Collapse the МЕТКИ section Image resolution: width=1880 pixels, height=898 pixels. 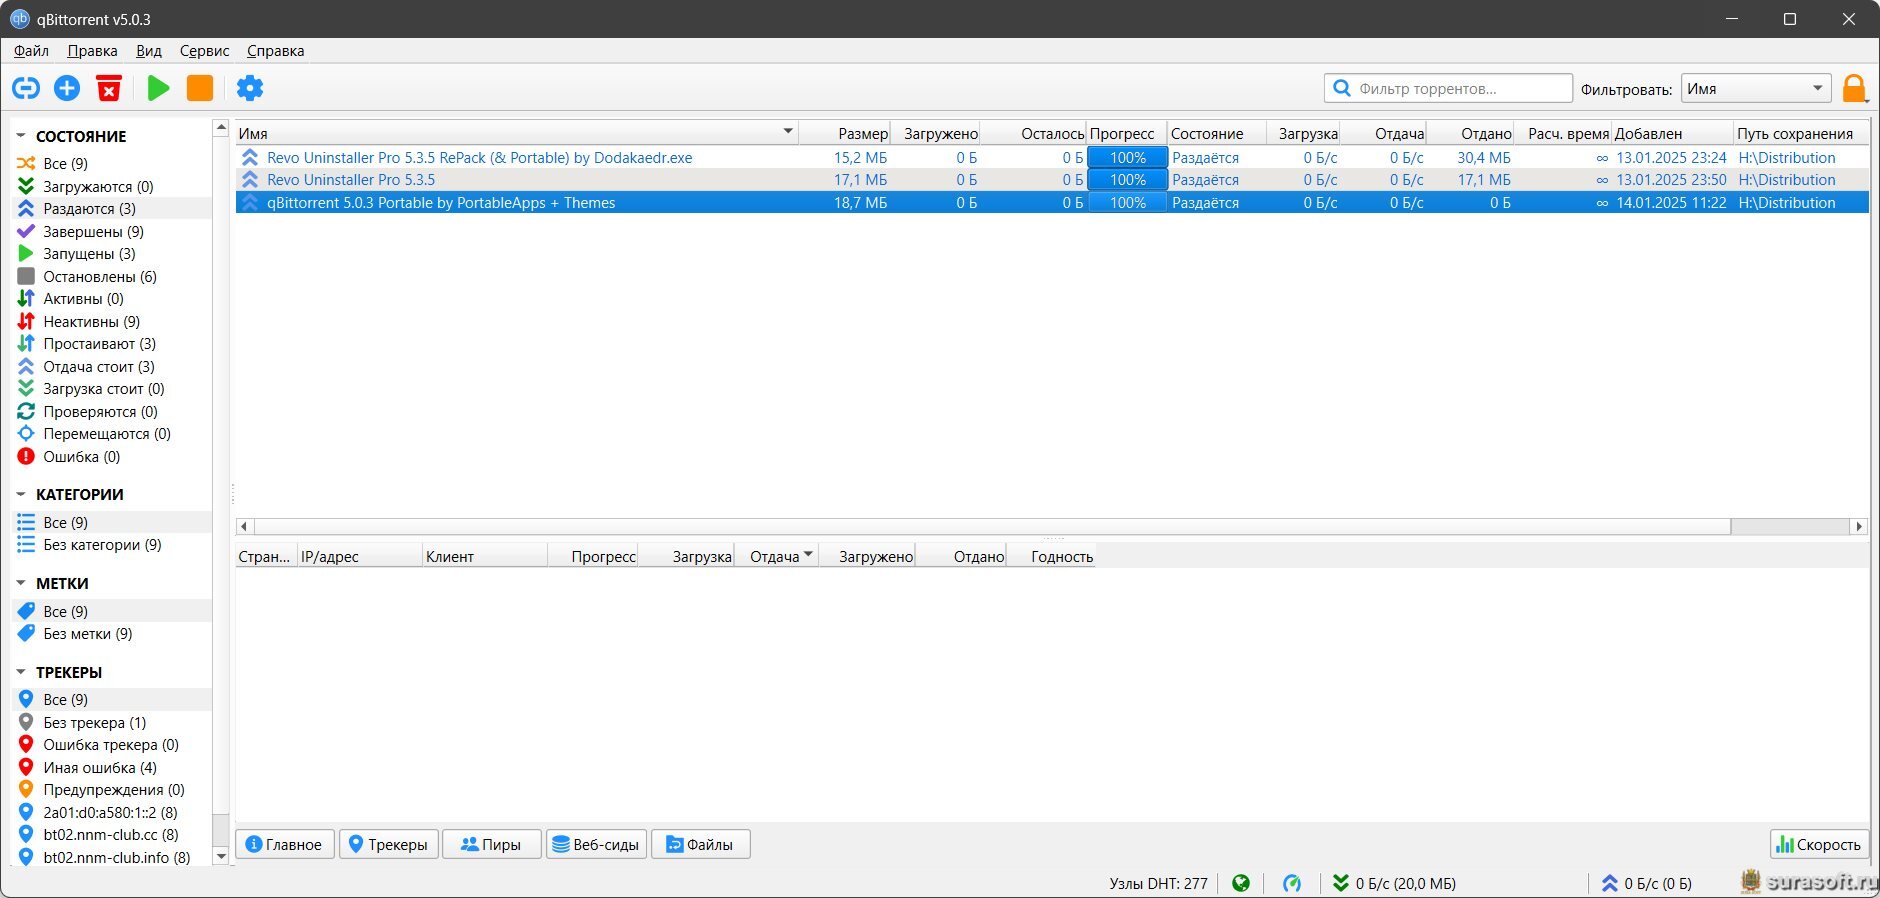coord(21,583)
